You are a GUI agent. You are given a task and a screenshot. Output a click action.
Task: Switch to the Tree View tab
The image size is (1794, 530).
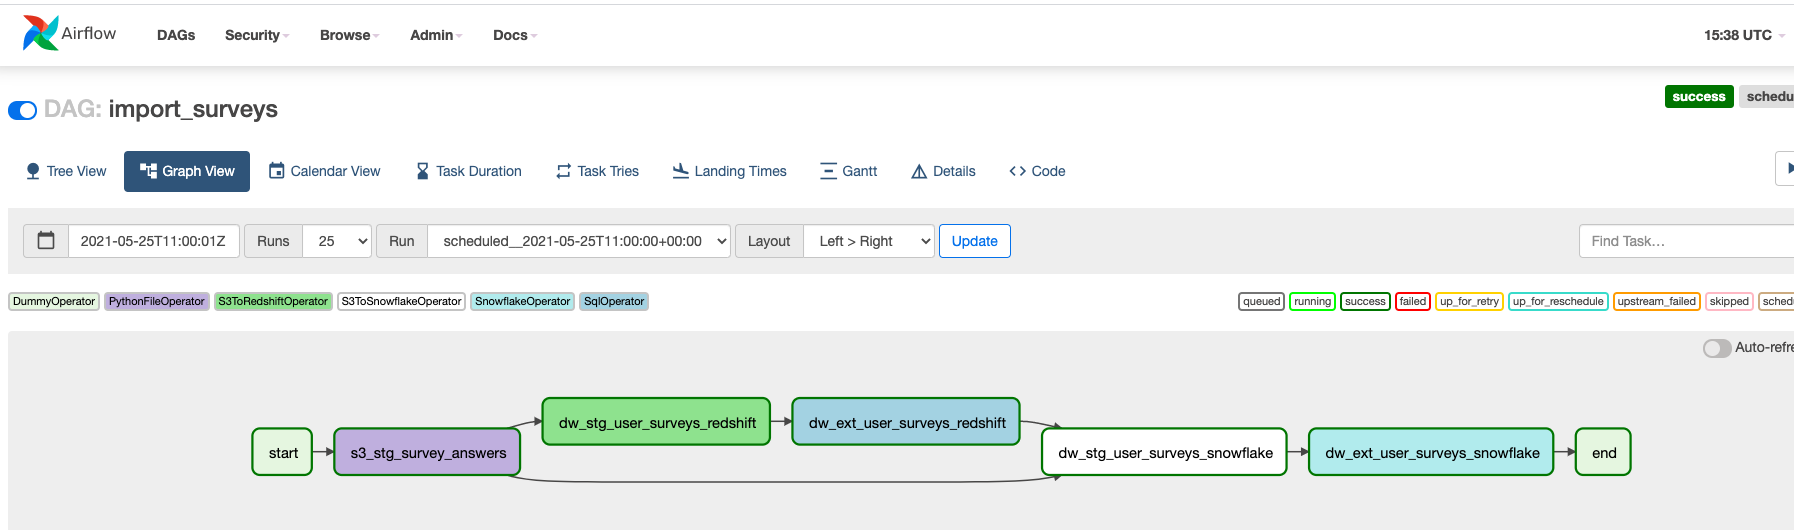[x=66, y=171]
